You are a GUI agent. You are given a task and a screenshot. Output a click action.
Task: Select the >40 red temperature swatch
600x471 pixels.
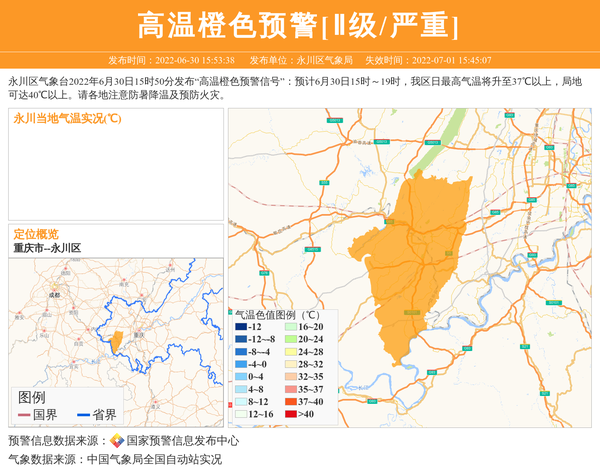[290, 413]
